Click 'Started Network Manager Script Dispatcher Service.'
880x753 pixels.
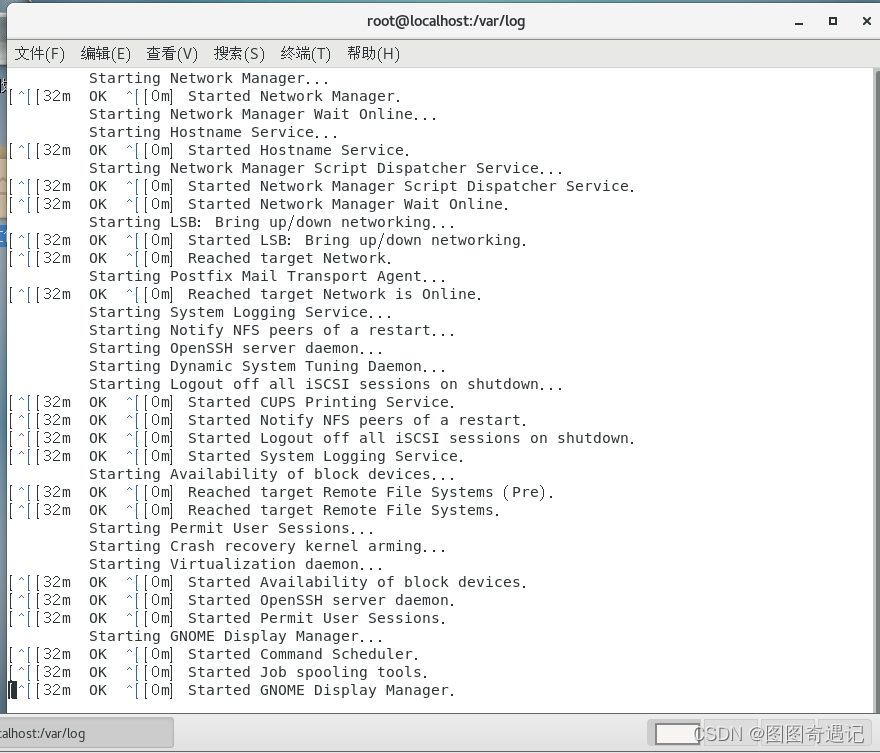(x=411, y=186)
